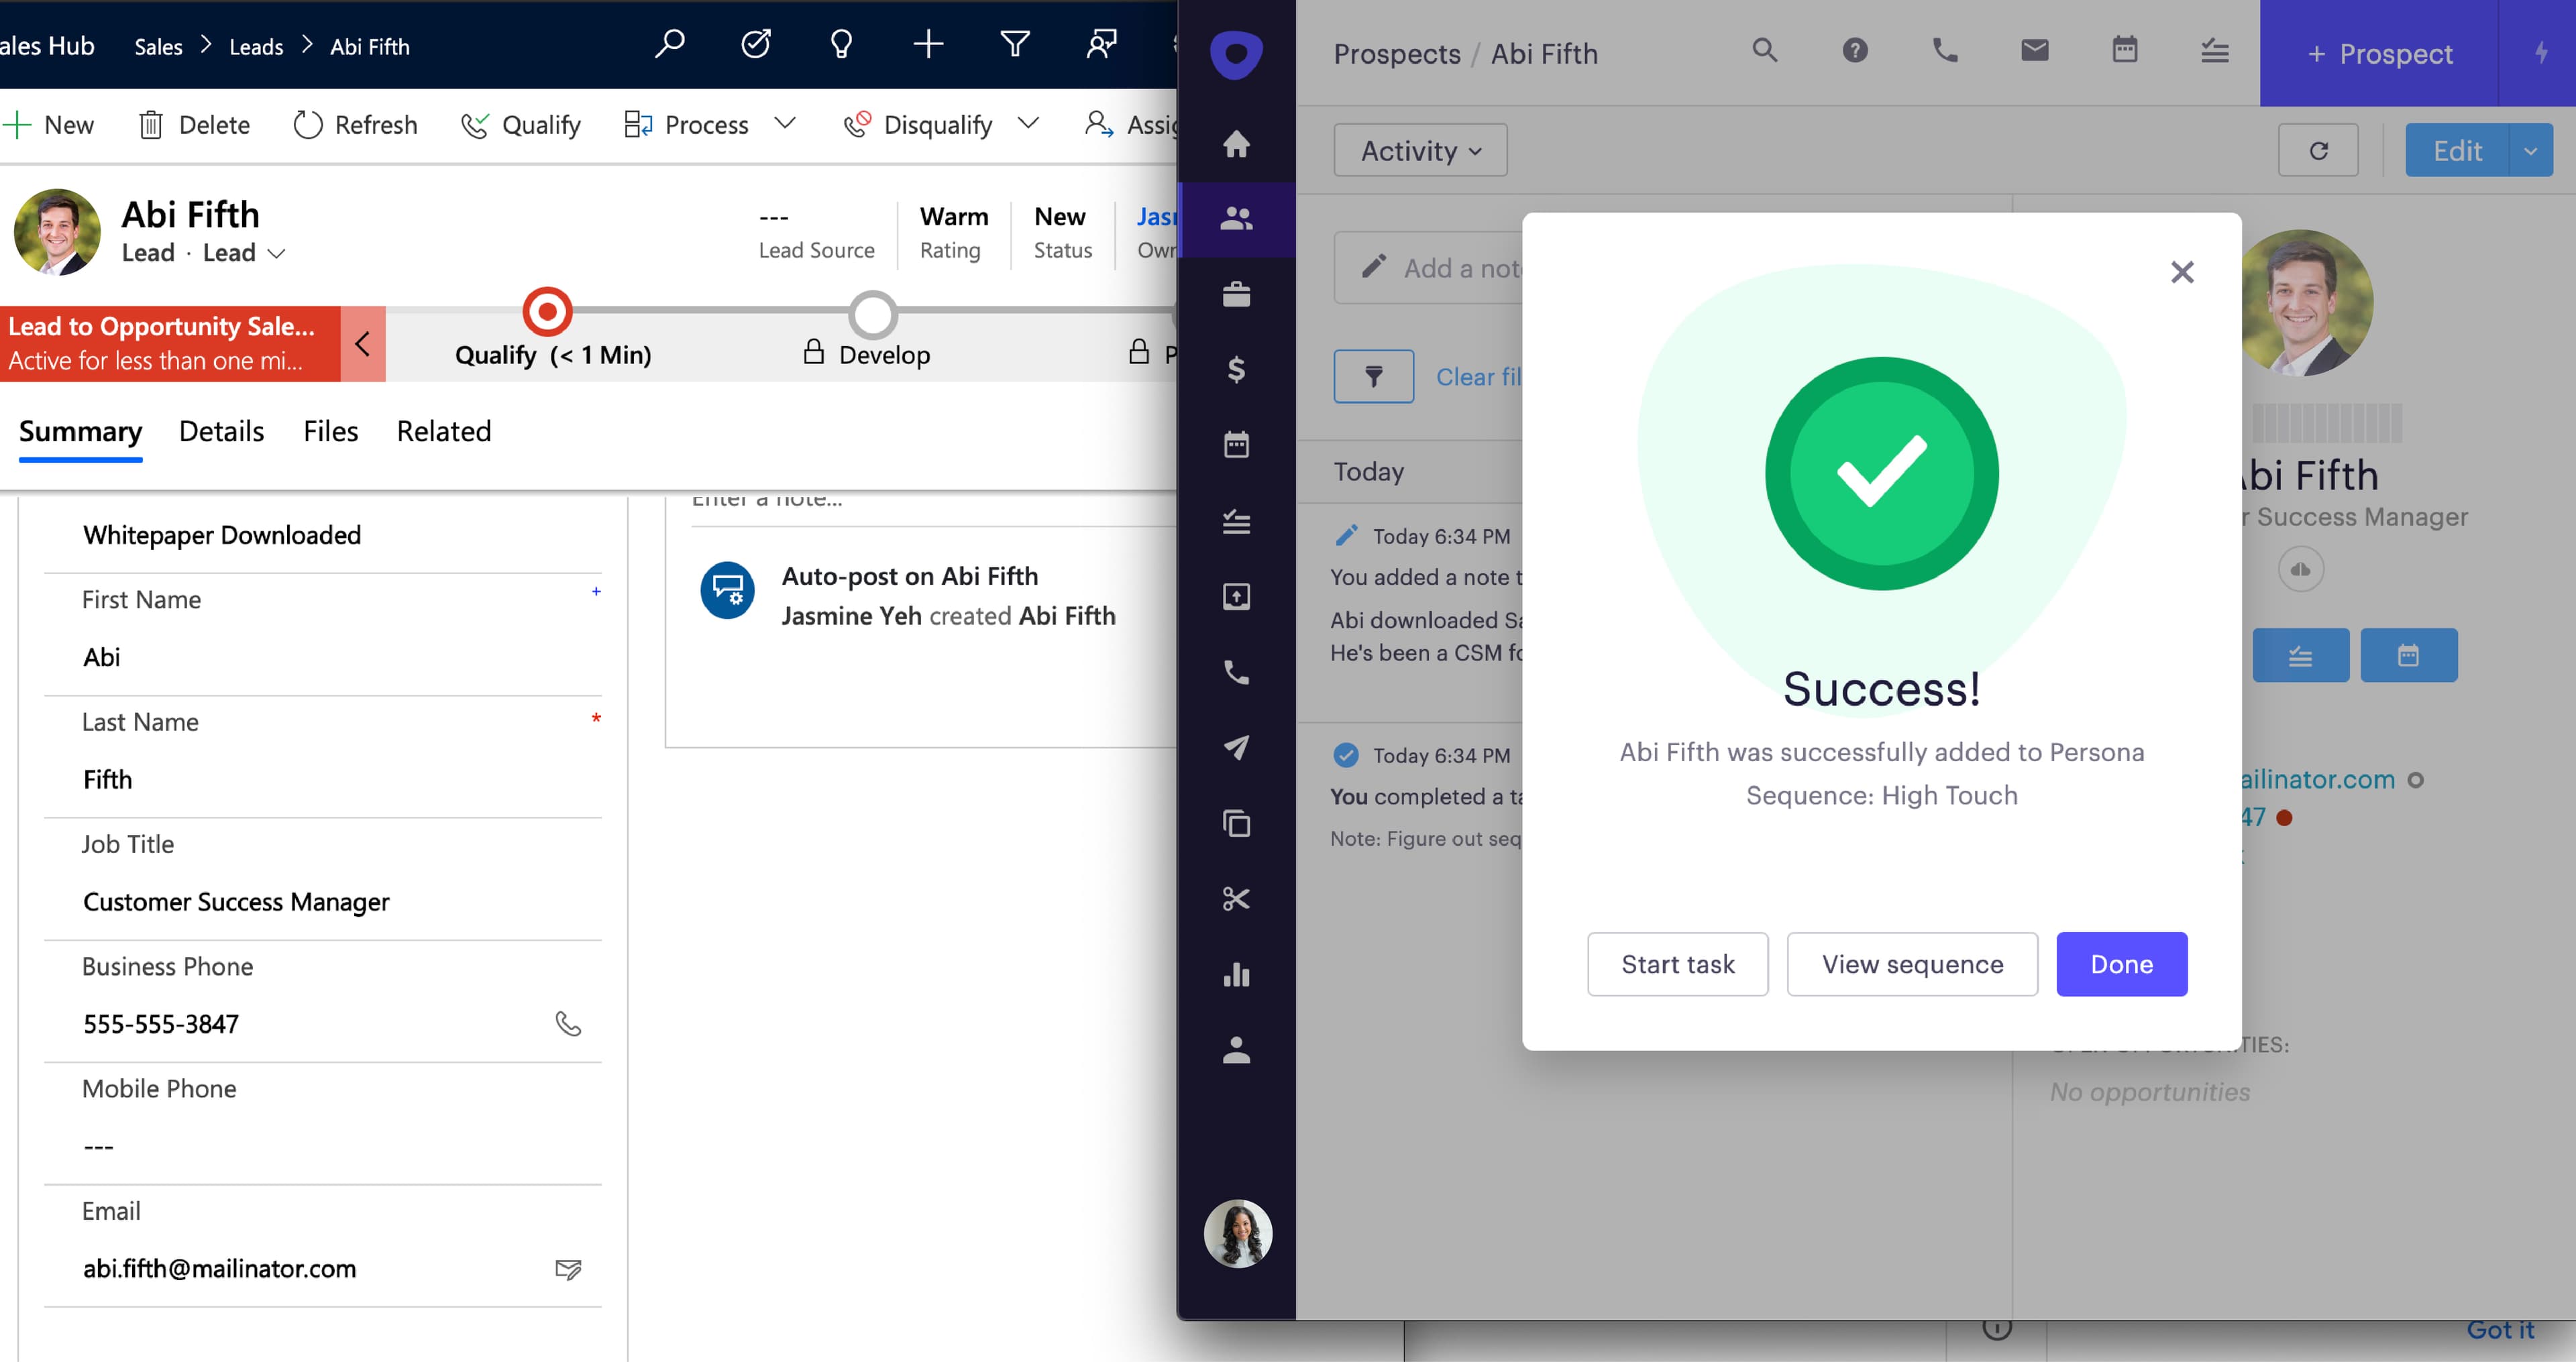This screenshot has width=2576, height=1362.
Task: Click the Email field value
Action: 219,1269
